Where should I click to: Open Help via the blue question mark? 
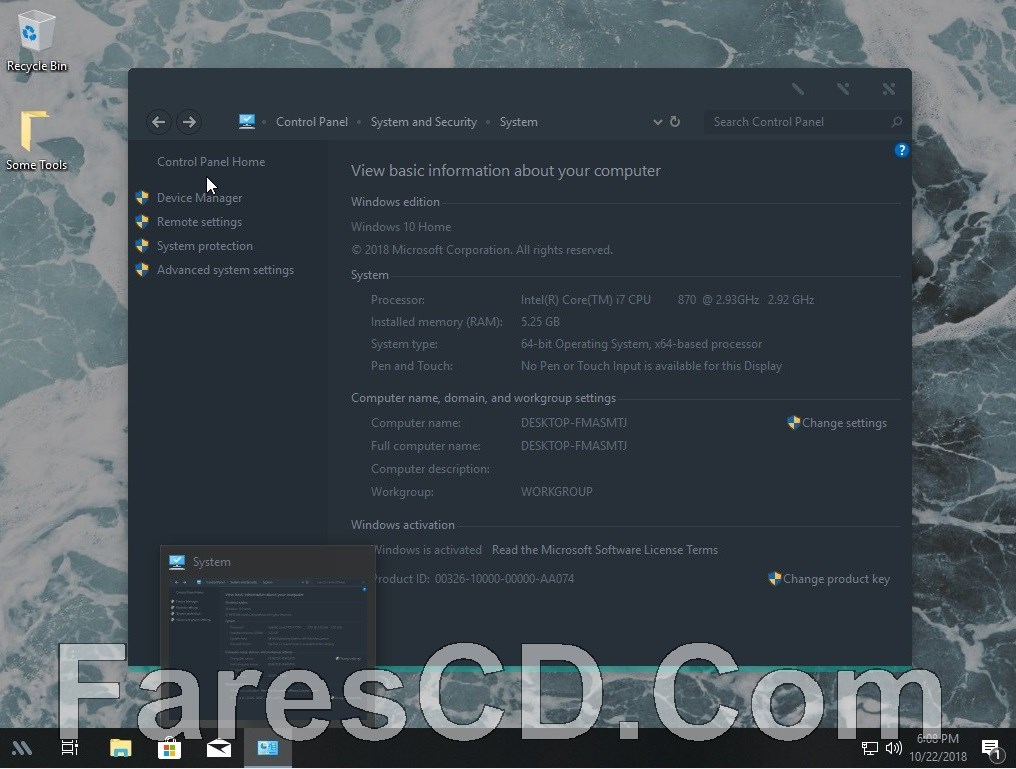(x=901, y=150)
